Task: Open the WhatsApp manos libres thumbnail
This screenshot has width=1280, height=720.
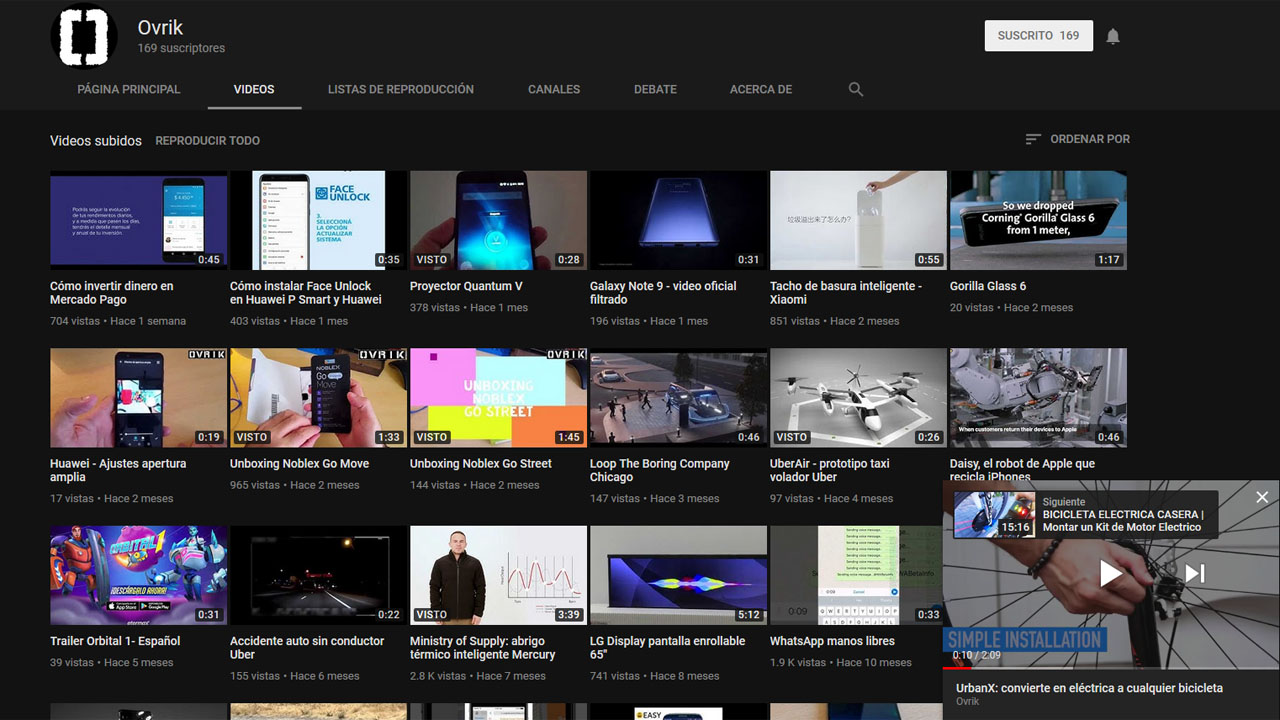Action: tap(856, 575)
